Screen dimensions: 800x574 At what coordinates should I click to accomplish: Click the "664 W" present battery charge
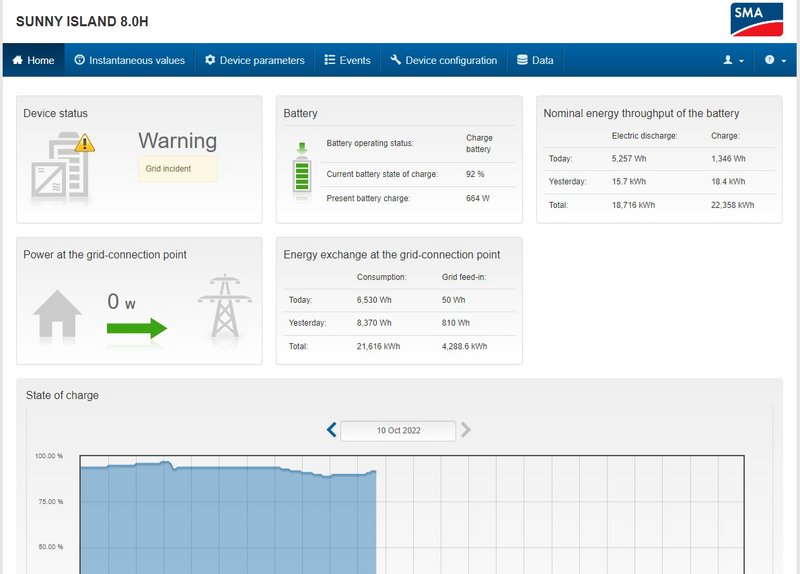click(x=478, y=198)
